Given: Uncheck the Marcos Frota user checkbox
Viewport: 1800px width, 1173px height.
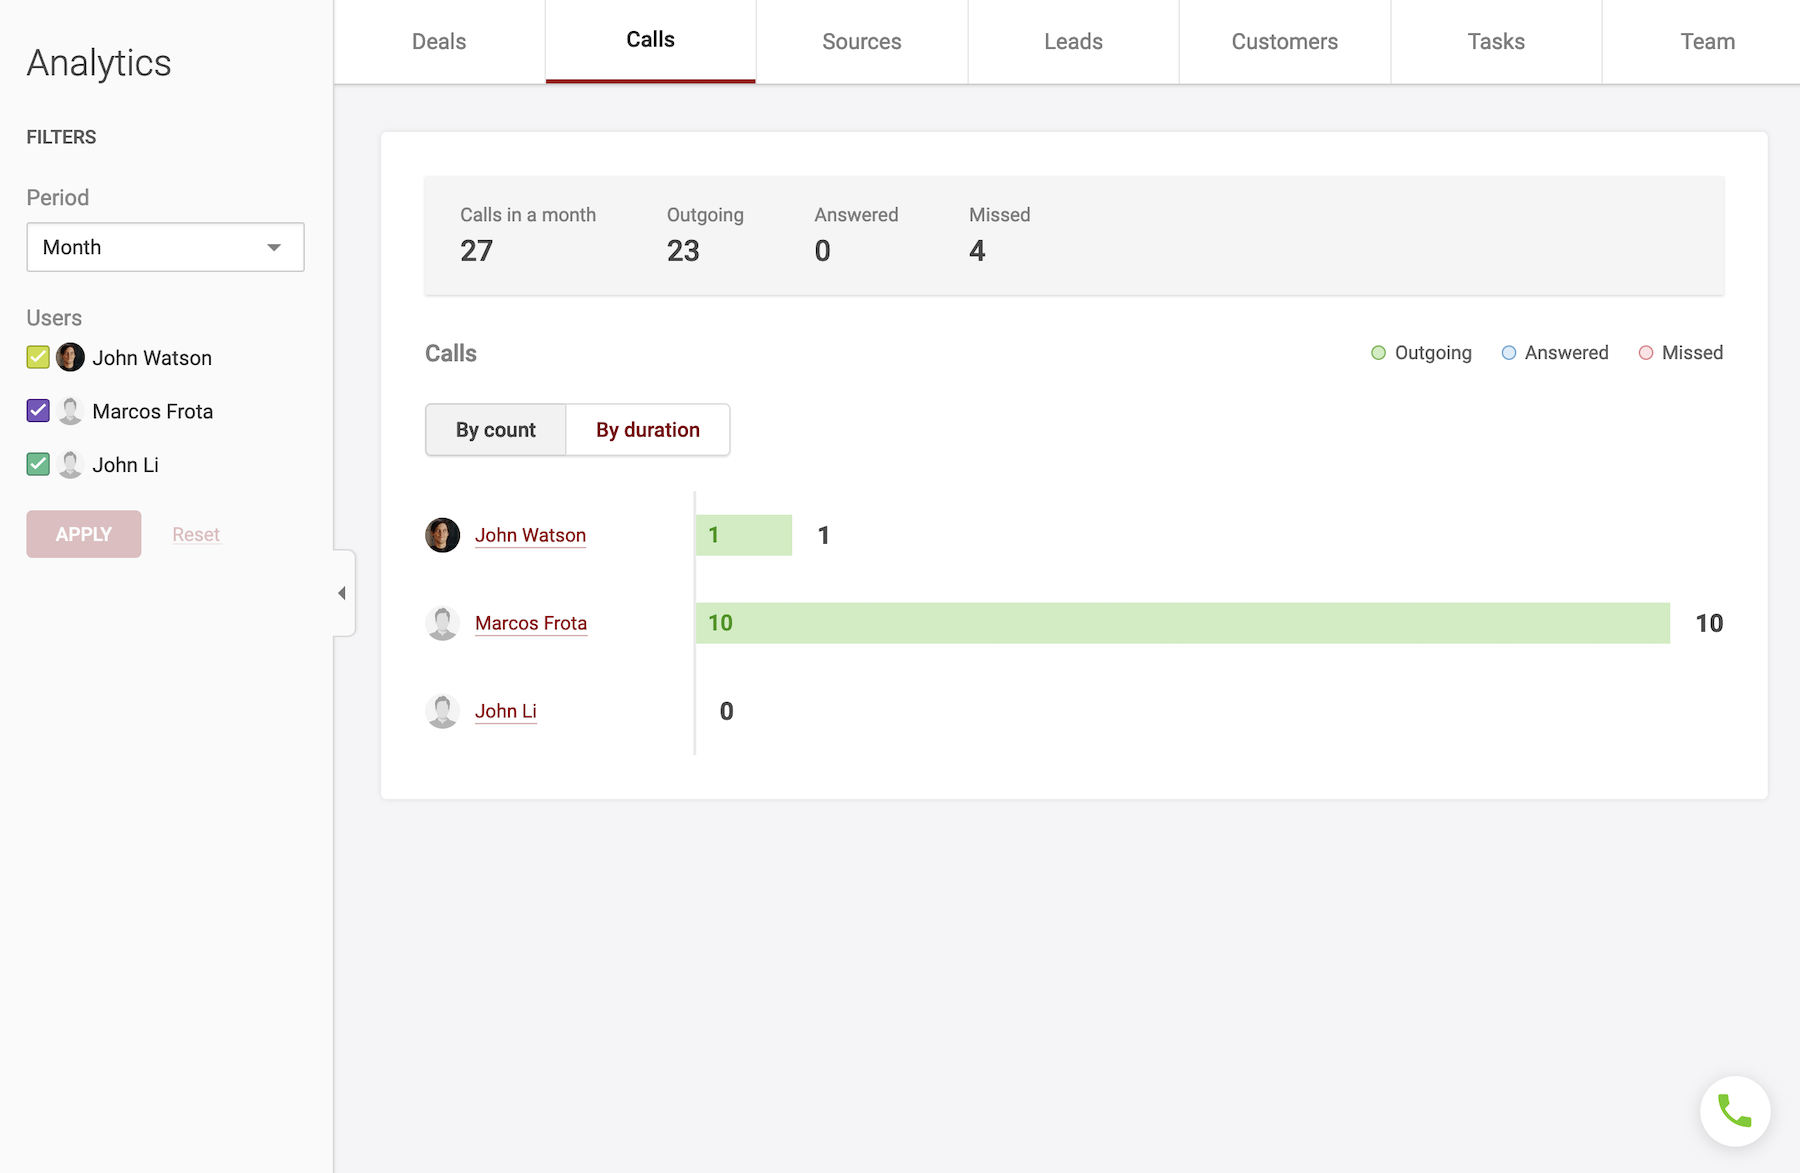Looking at the screenshot, I should pyautogui.click(x=38, y=411).
